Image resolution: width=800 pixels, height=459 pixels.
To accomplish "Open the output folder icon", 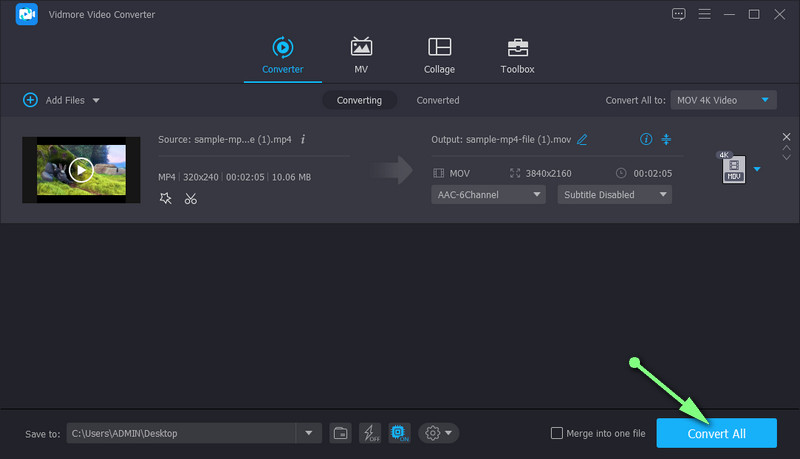I will 340,433.
